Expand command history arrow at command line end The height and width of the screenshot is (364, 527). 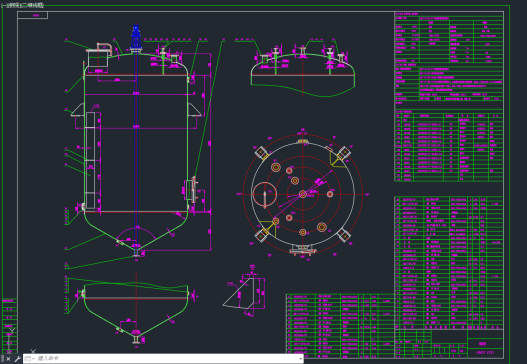tap(300, 359)
